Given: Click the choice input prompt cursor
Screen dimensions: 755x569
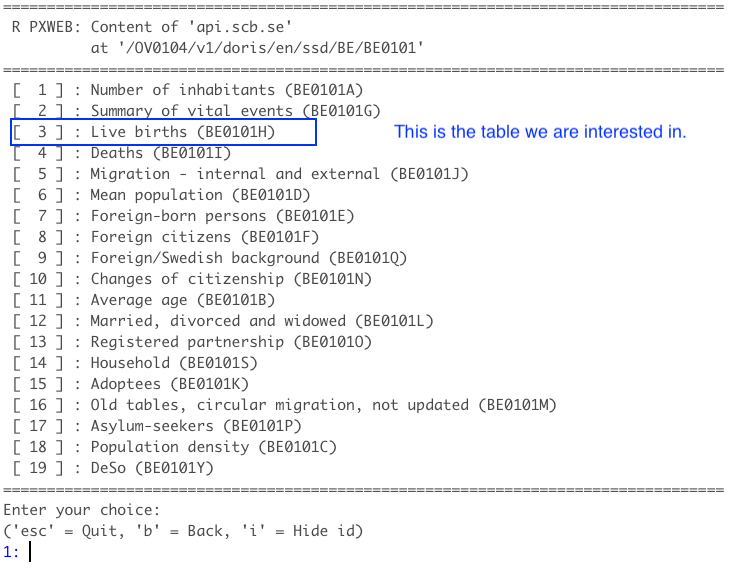Looking at the screenshot, I should pos(31,551).
